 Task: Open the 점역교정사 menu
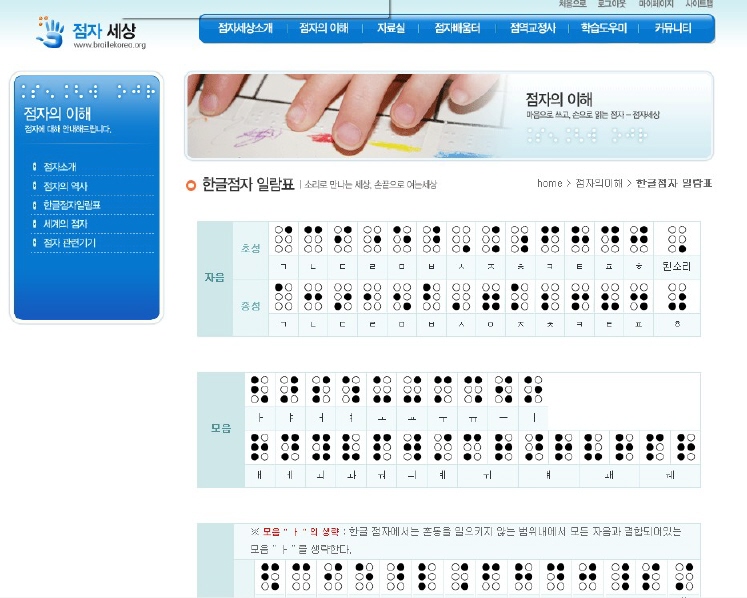pos(533,28)
